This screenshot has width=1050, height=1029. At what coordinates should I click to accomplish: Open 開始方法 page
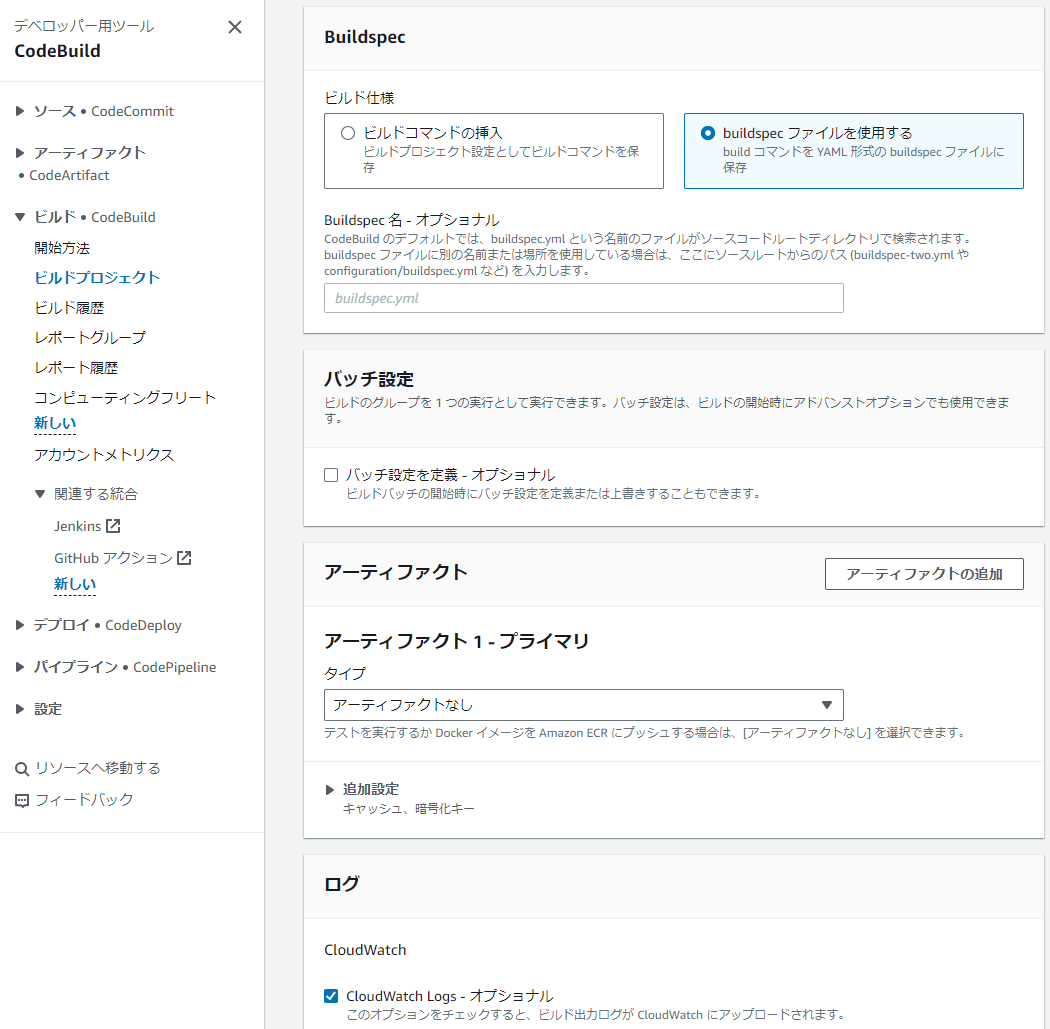point(62,248)
